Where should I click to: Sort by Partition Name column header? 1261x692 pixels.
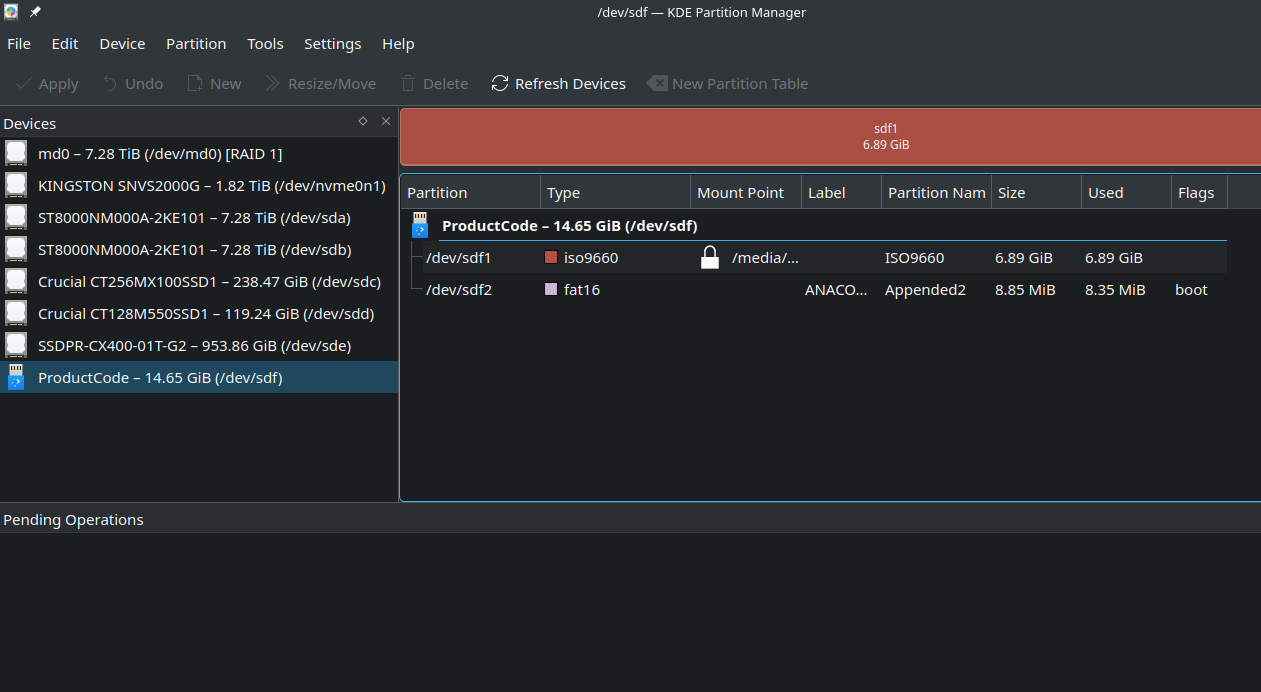[x=936, y=193]
